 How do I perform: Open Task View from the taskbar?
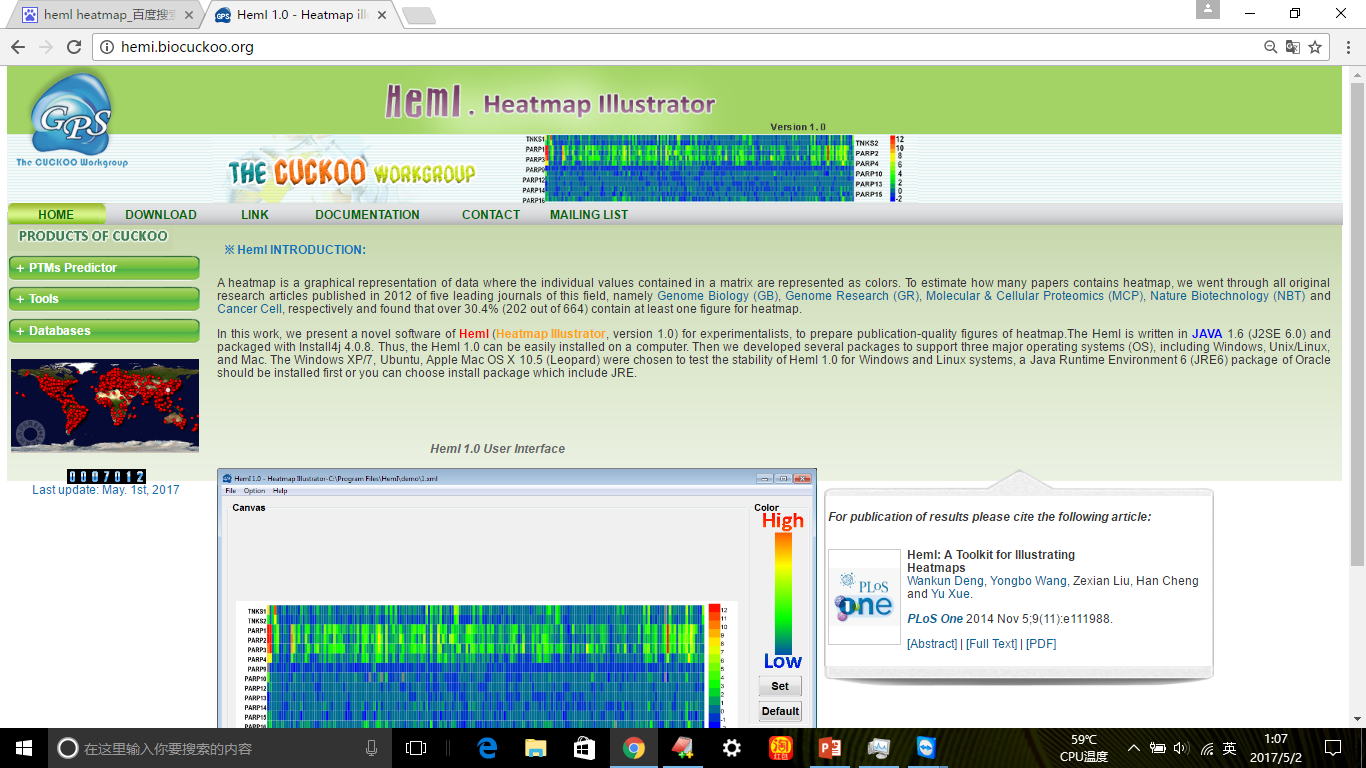pyautogui.click(x=416, y=748)
